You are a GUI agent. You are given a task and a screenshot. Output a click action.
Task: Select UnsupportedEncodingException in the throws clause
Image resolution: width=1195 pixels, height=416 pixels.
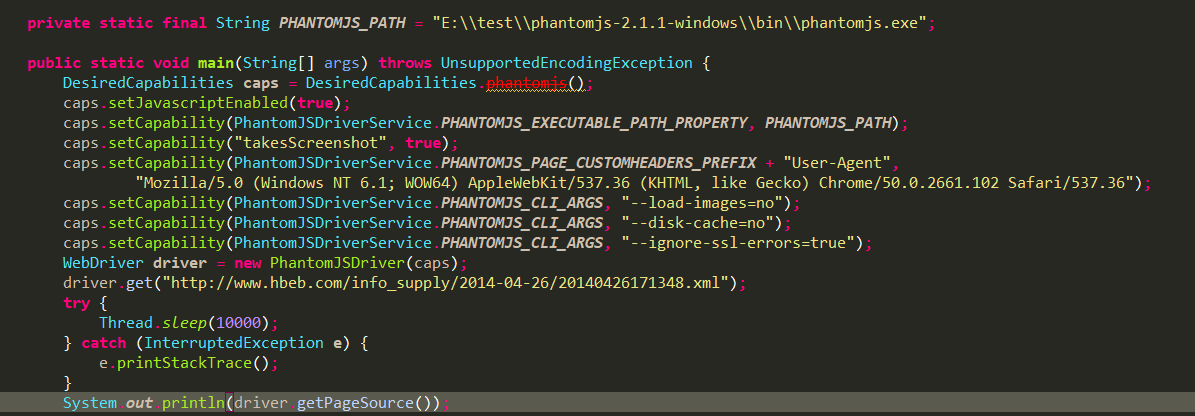coord(566,62)
